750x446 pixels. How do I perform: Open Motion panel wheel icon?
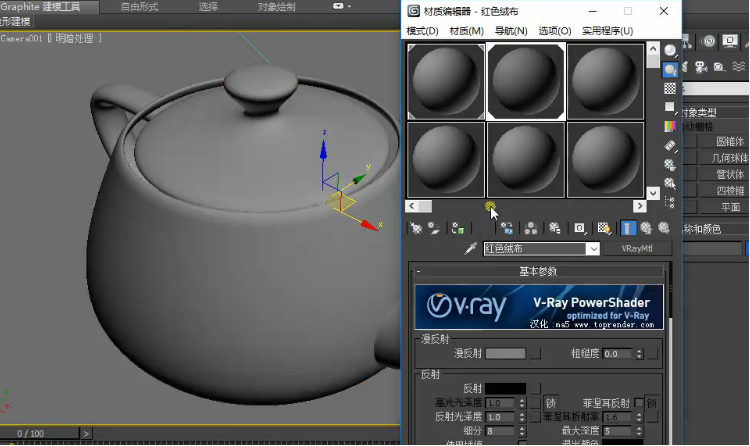point(709,41)
